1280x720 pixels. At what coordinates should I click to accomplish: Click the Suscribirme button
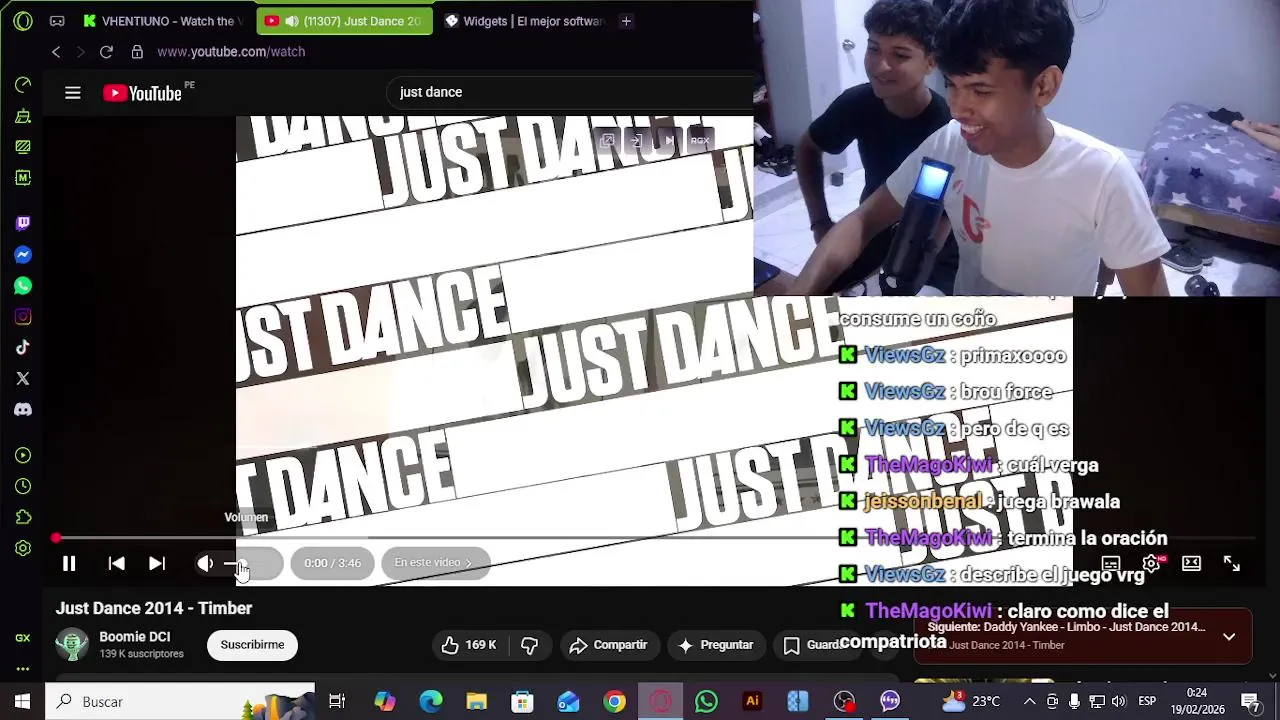[252, 645]
